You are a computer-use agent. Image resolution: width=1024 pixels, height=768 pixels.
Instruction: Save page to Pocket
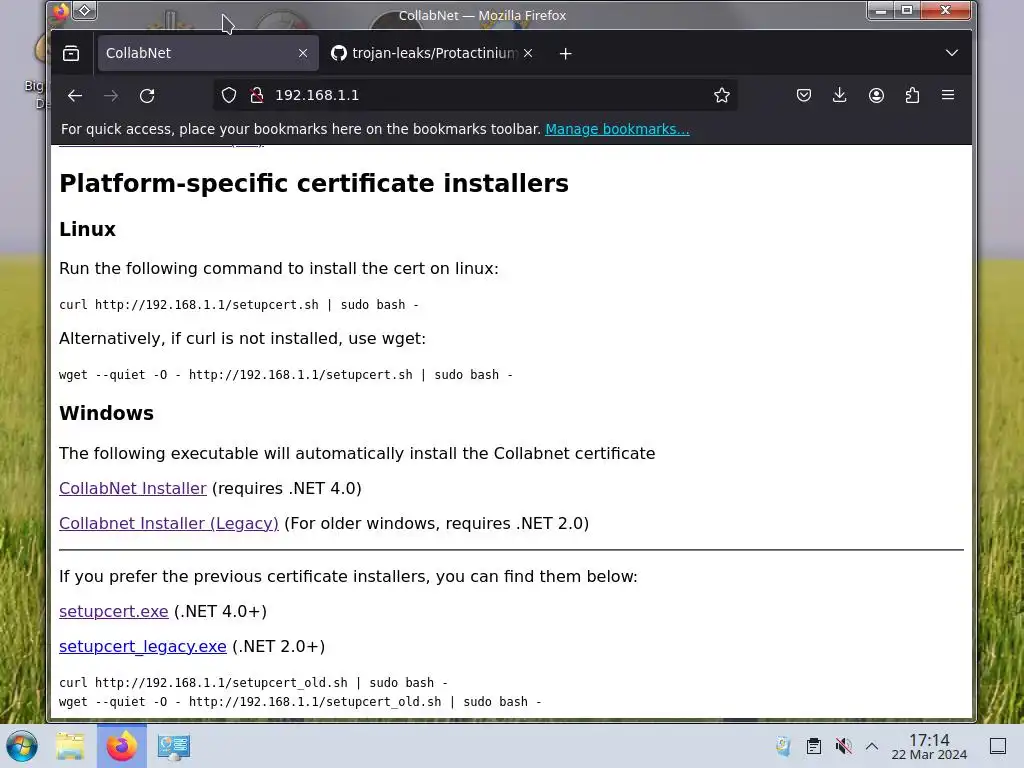[x=804, y=95]
